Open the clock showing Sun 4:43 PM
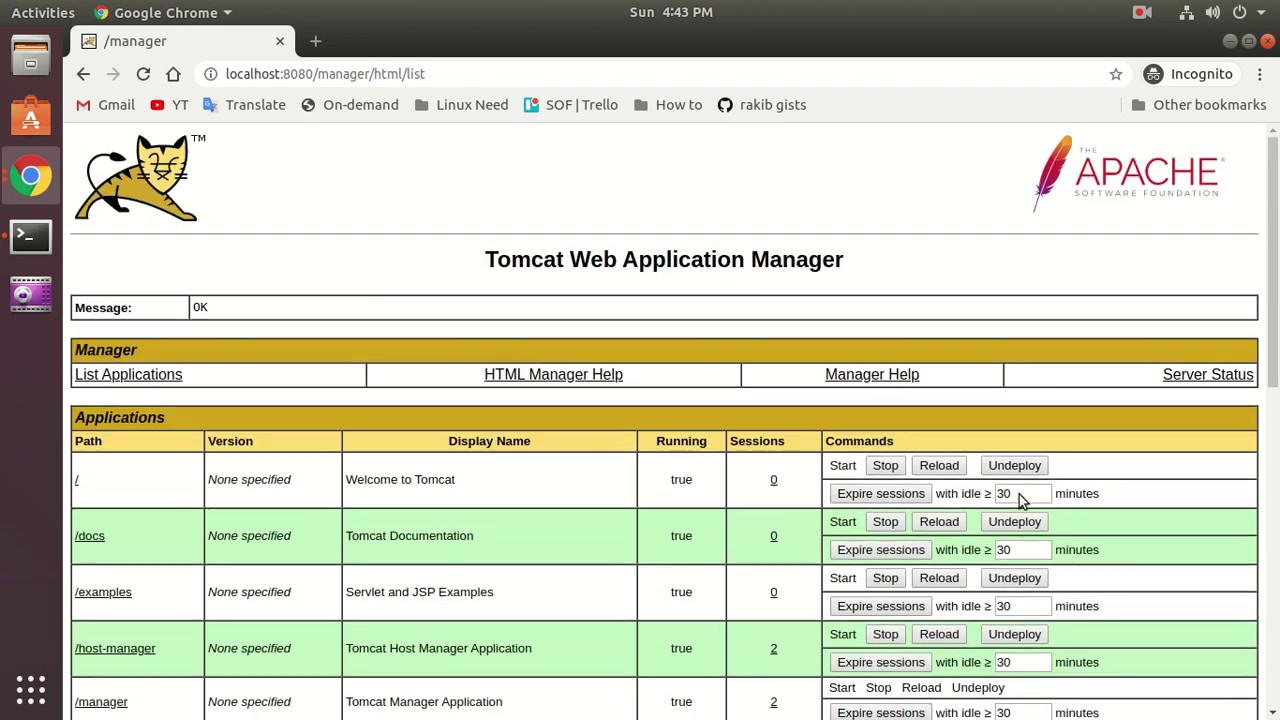Viewport: 1280px width, 720px height. click(x=671, y=12)
